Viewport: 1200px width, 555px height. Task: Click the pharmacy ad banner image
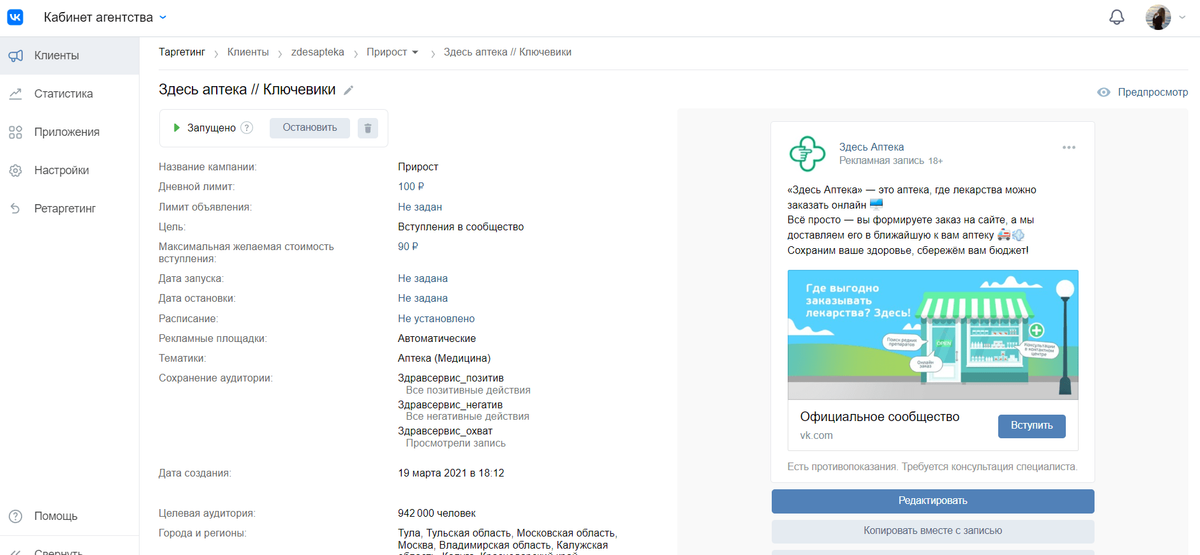pyautogui.click(x=933, y=333)
